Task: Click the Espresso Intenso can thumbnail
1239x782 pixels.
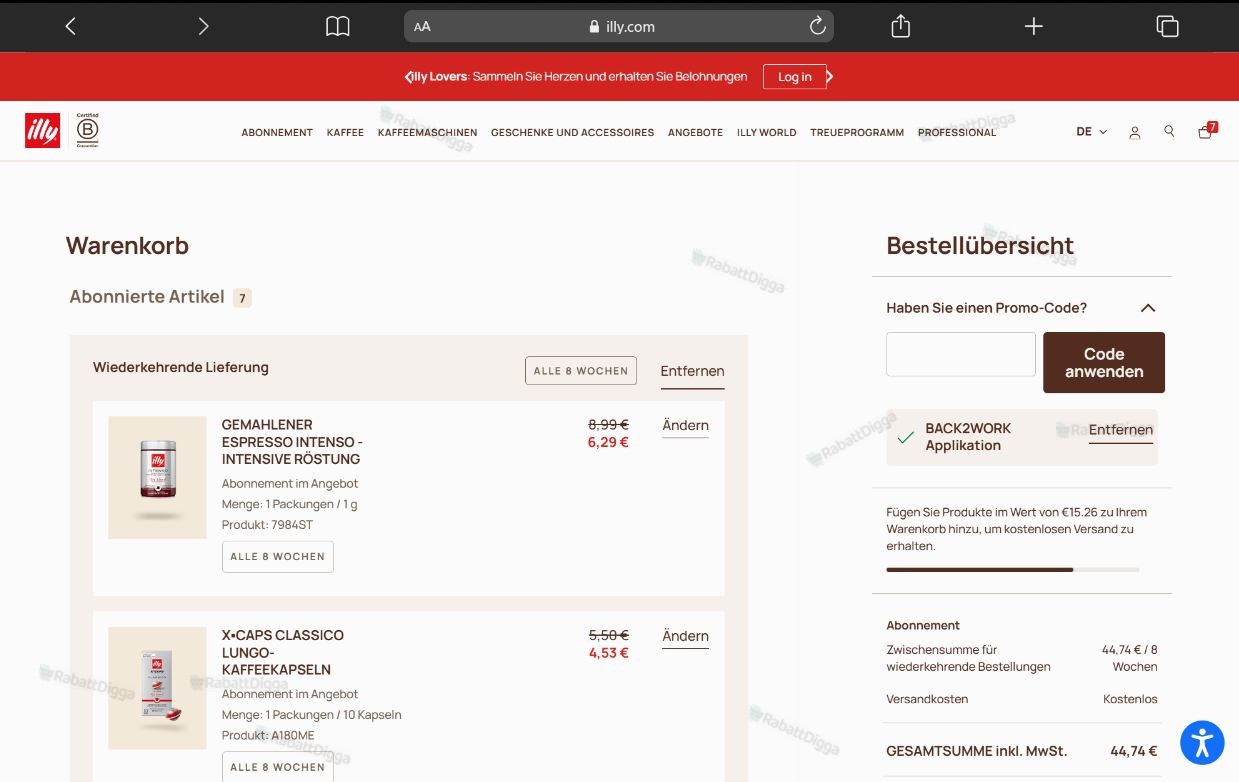Action: click(157, 477)
